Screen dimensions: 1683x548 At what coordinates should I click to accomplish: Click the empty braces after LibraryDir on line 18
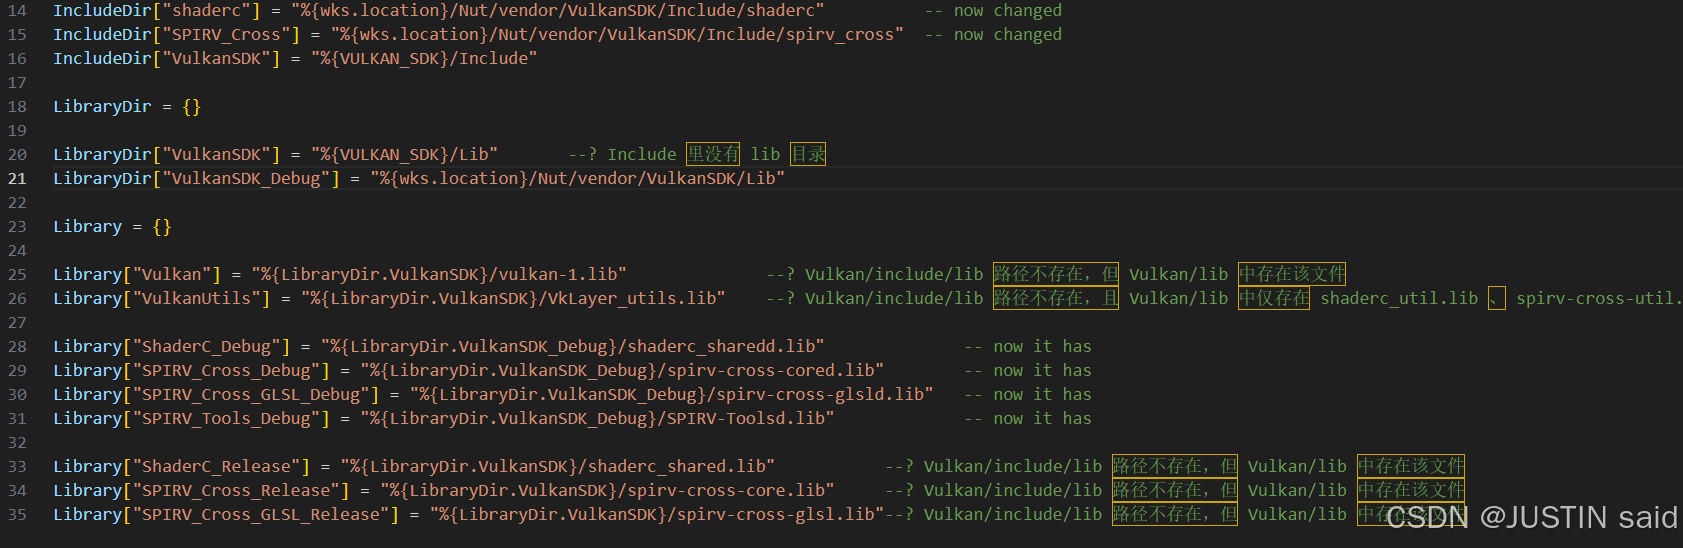tap(191, 107)
